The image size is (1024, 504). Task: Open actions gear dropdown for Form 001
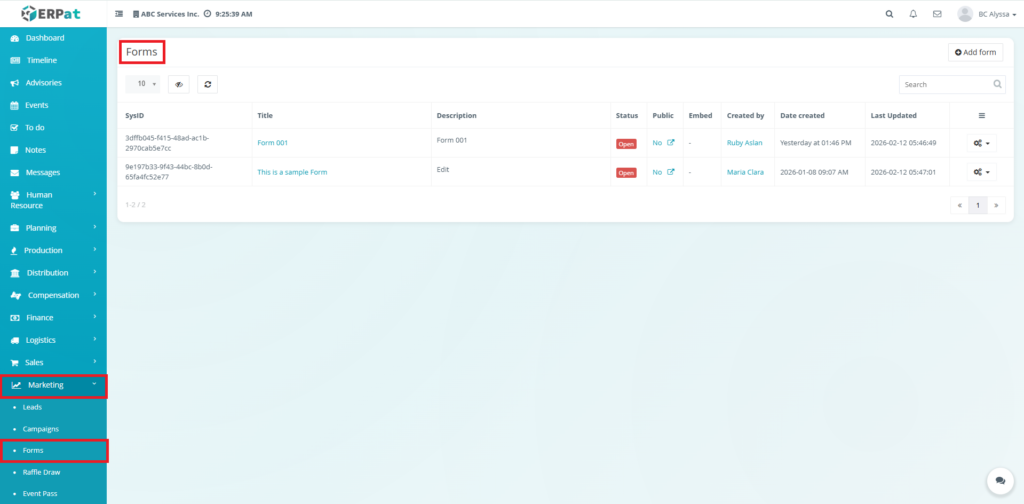[x=981, y=143]
